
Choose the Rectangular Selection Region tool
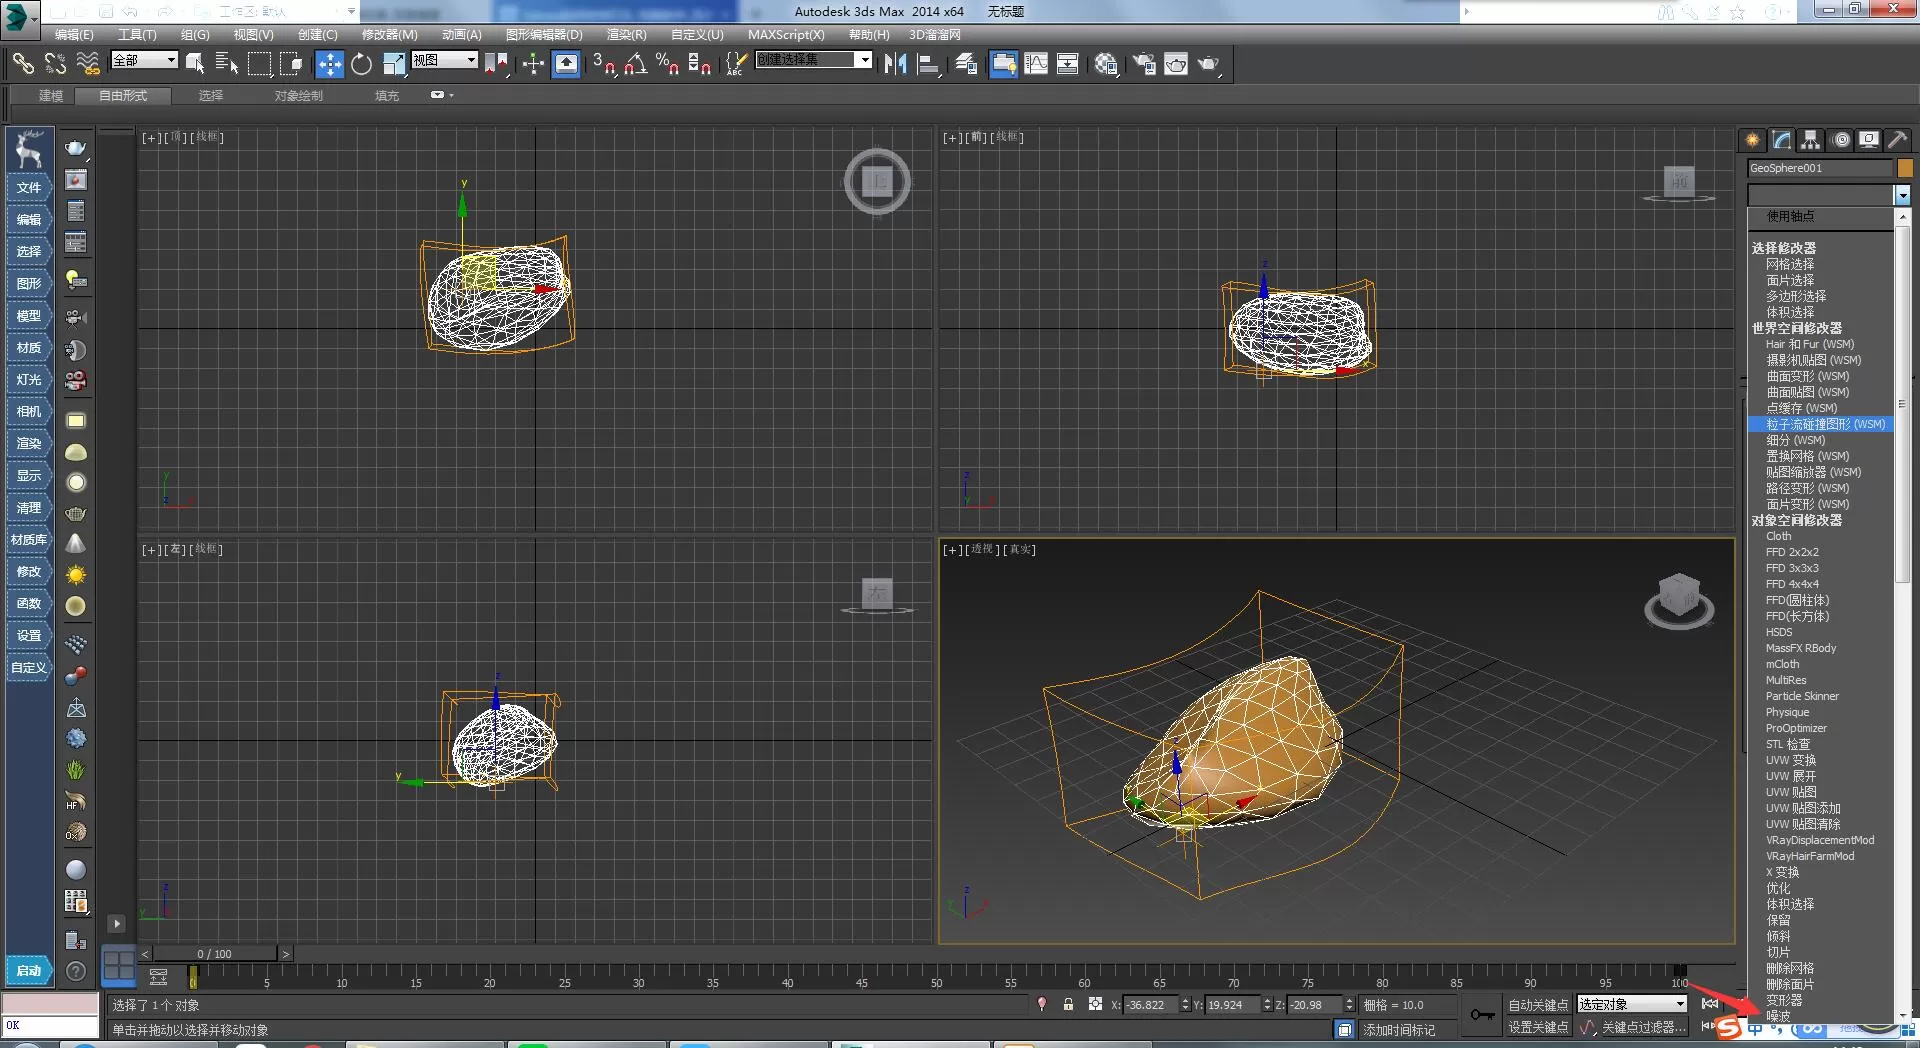[260, 63]
